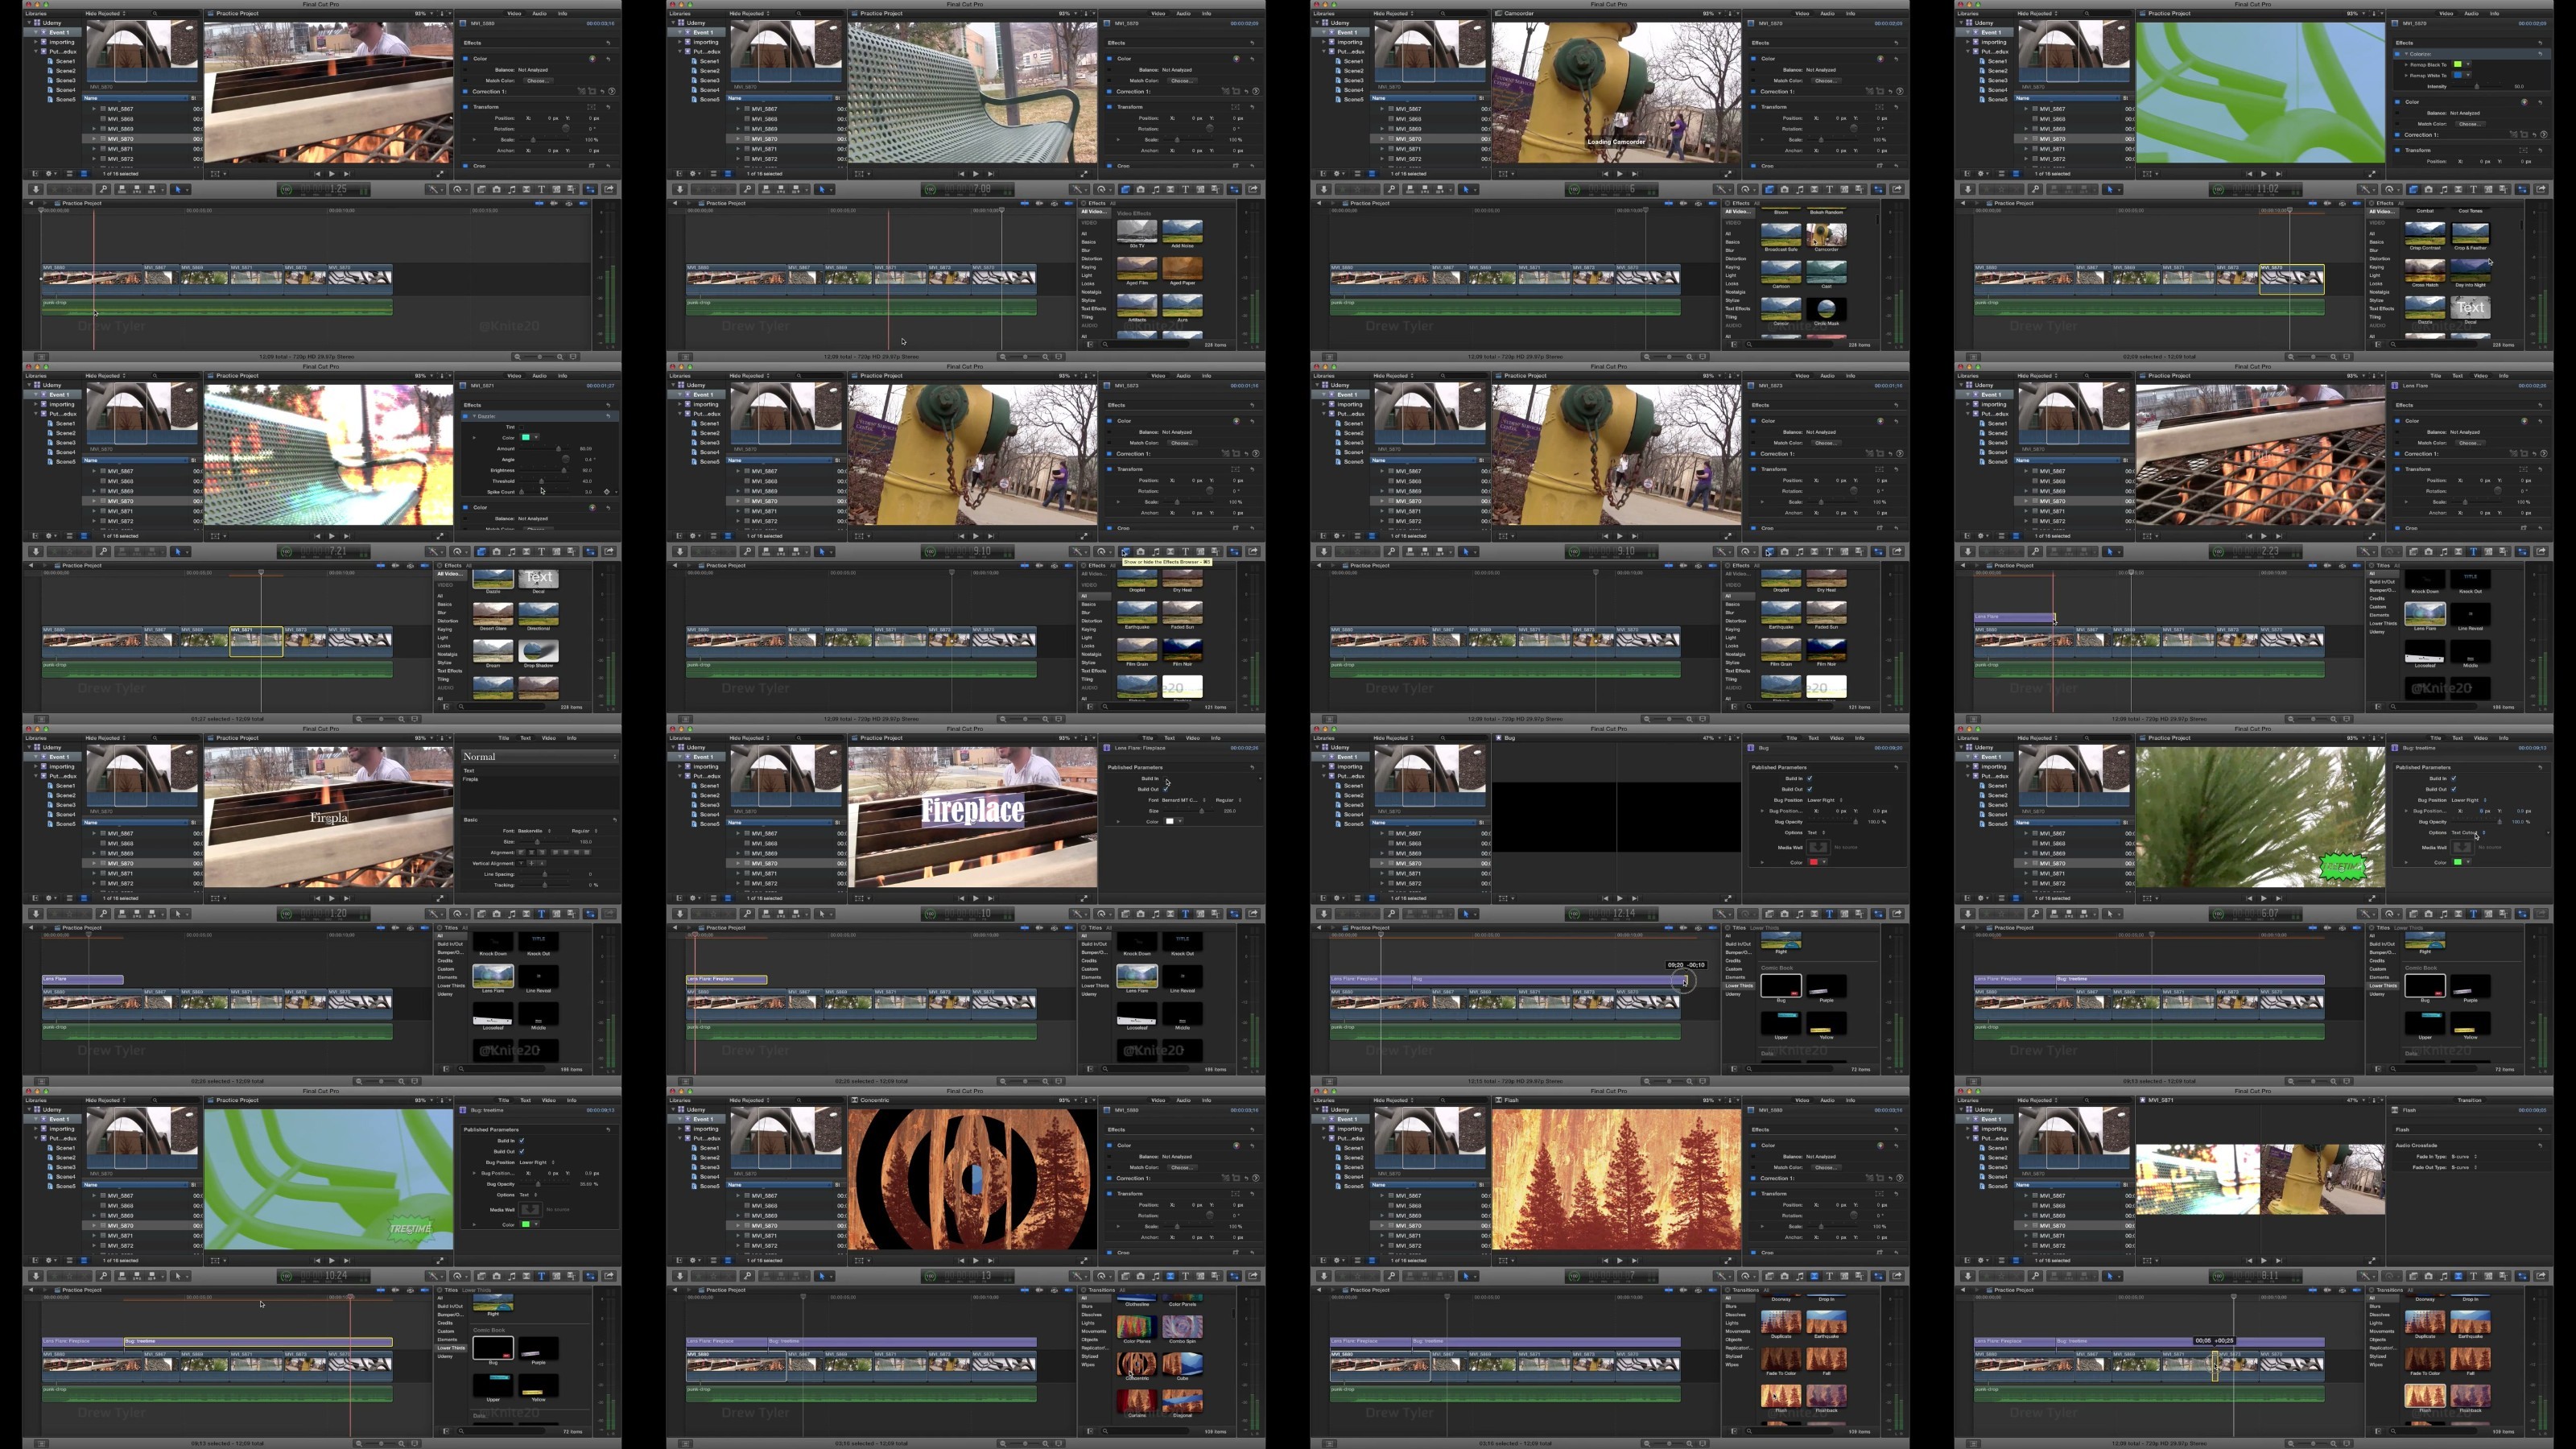Enter fullscreen from the Concentric viewer
2576x1449 pixels.
pyautogui.click(x=1084, y=1260)
